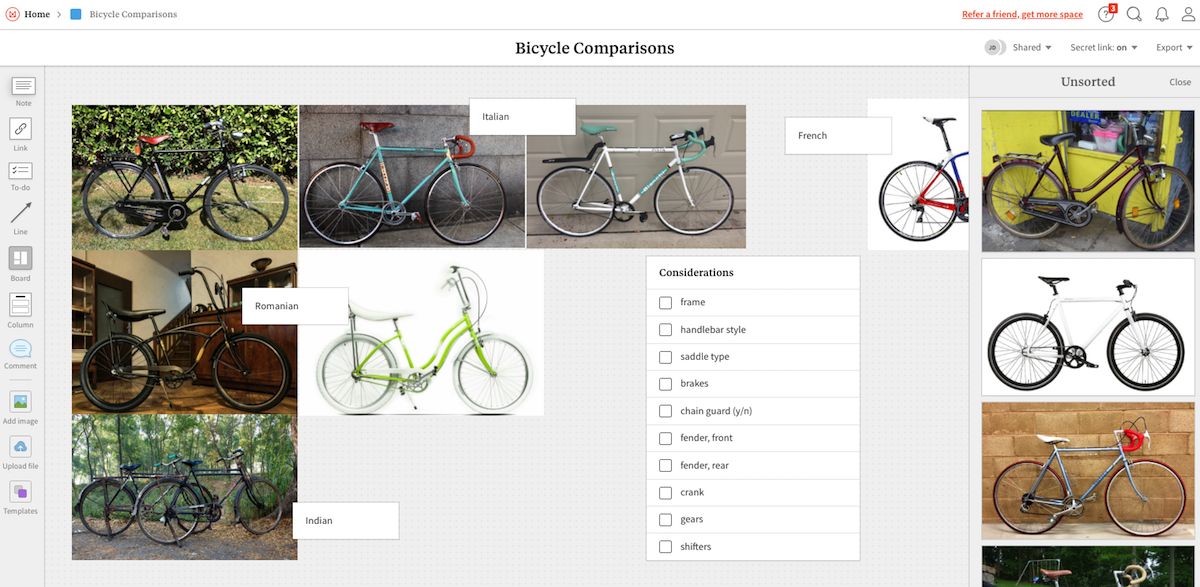Viewport: 1200px width, 587px height.
Task: Close the Unsorted panel
Action: click(1180, 82)
